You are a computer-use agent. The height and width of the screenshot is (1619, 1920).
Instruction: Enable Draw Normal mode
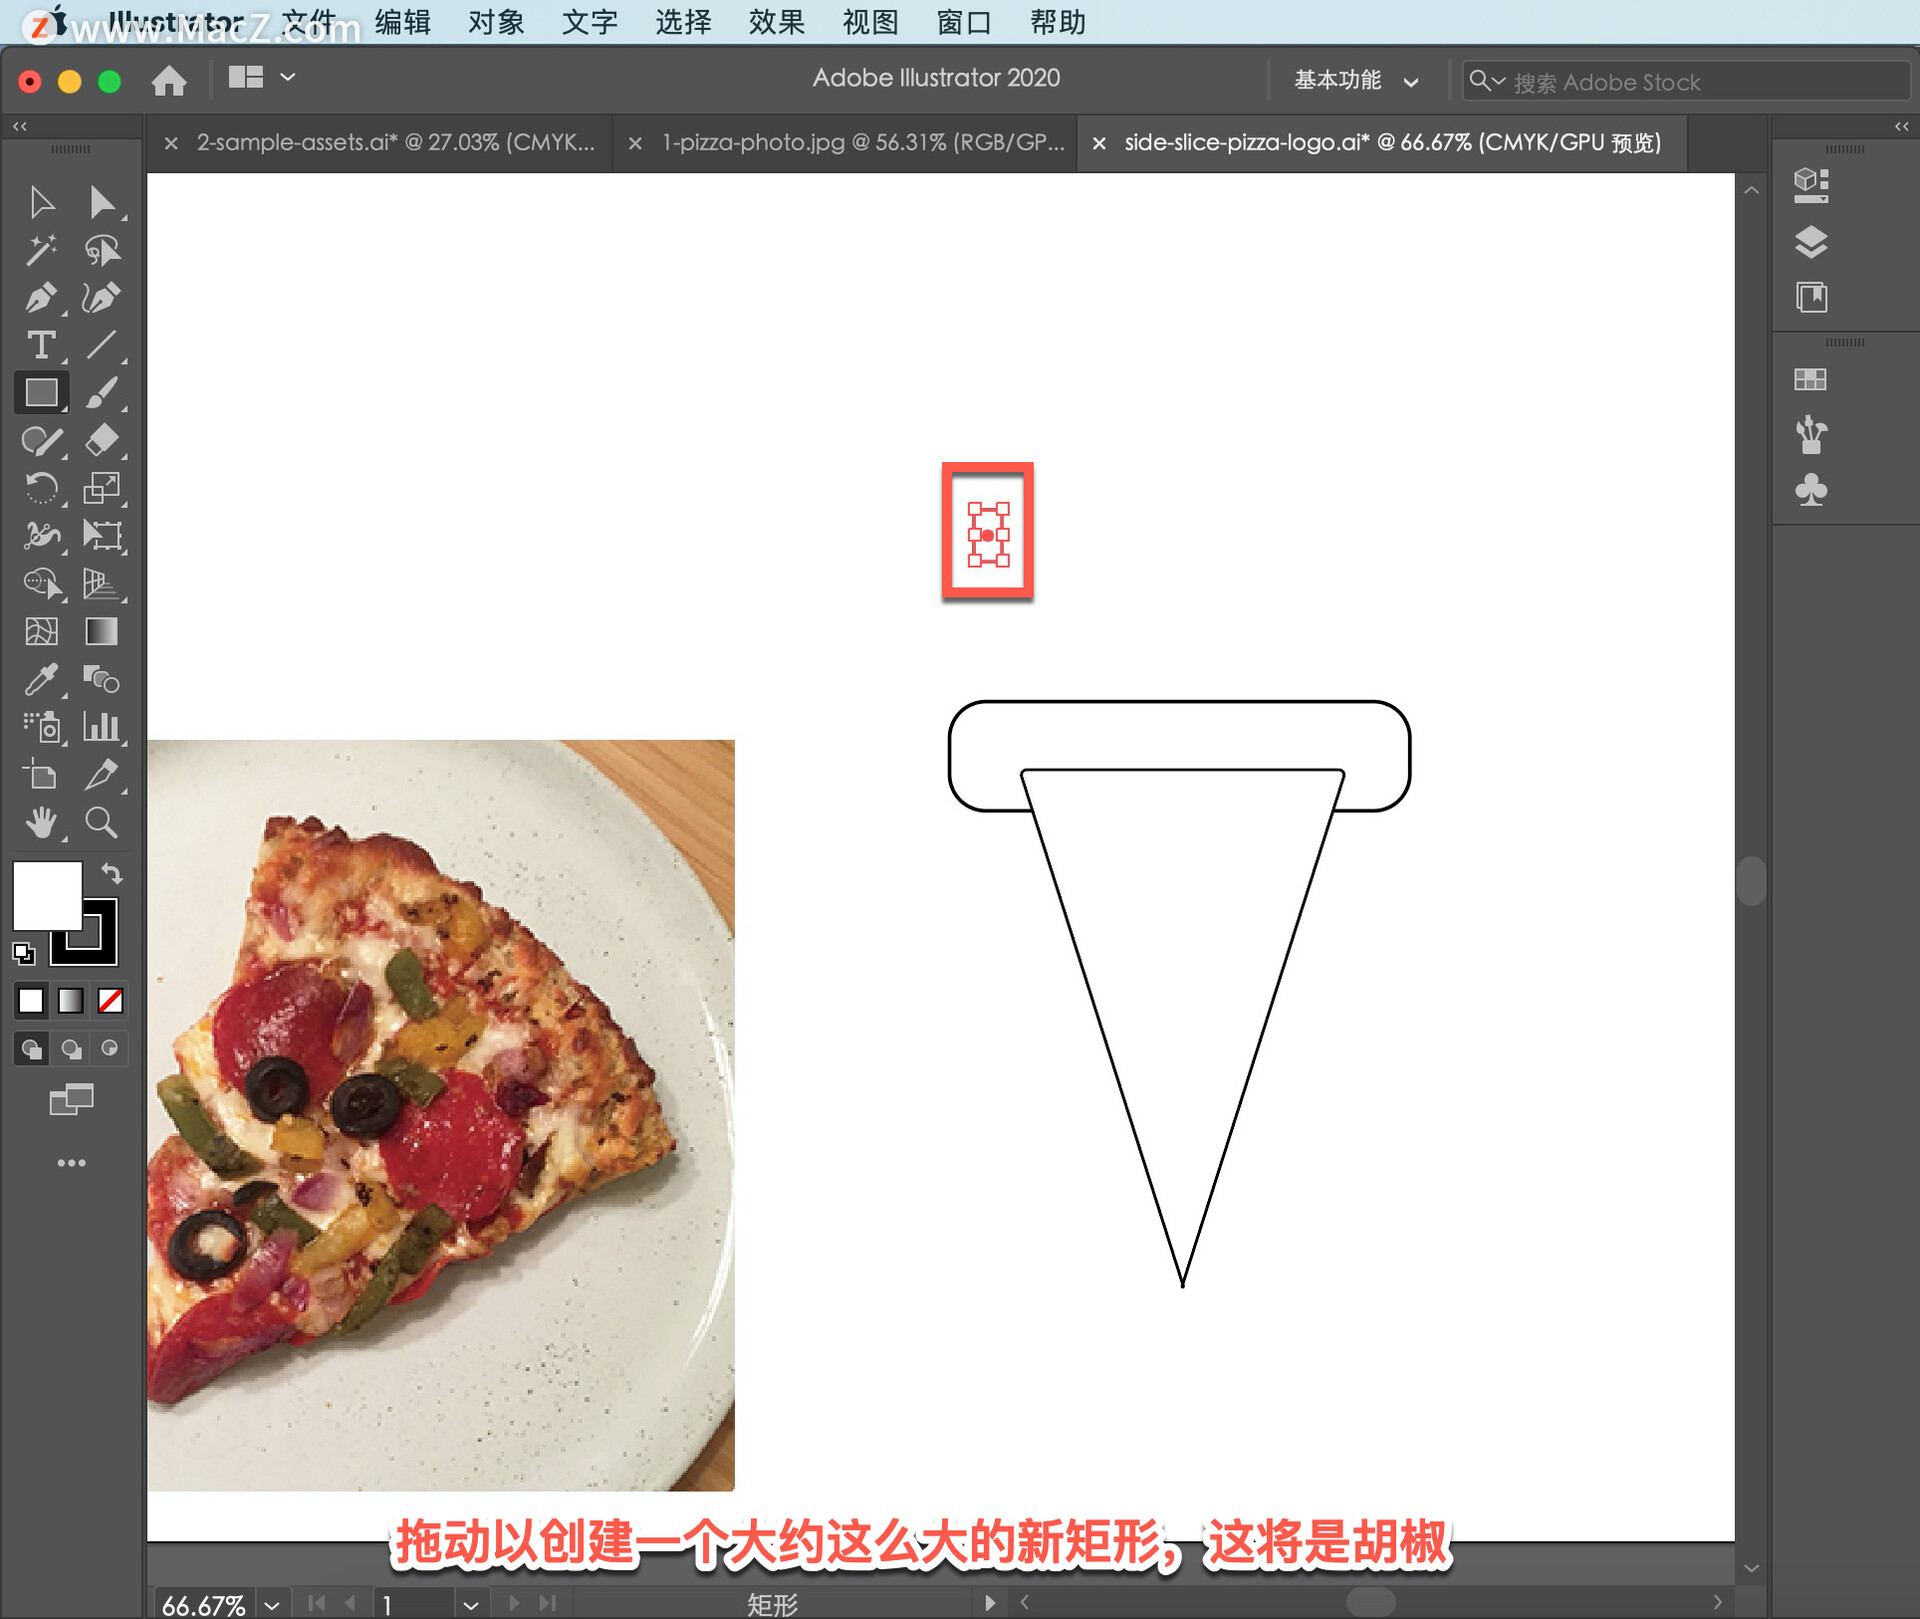click(31, 1049)
